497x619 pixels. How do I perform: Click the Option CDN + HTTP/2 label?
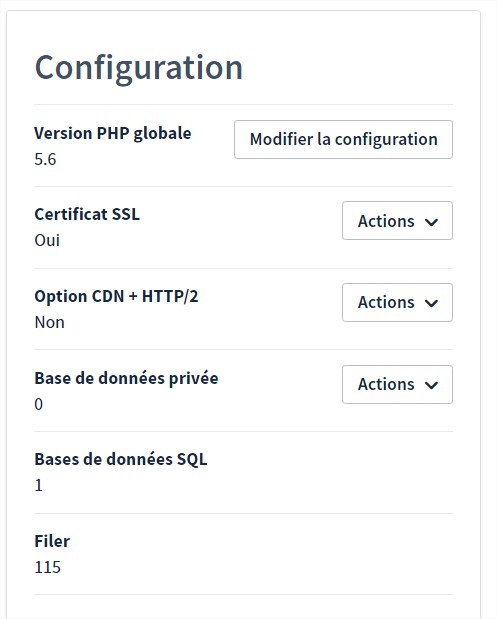pyautogui.click(x=116, y=296)
